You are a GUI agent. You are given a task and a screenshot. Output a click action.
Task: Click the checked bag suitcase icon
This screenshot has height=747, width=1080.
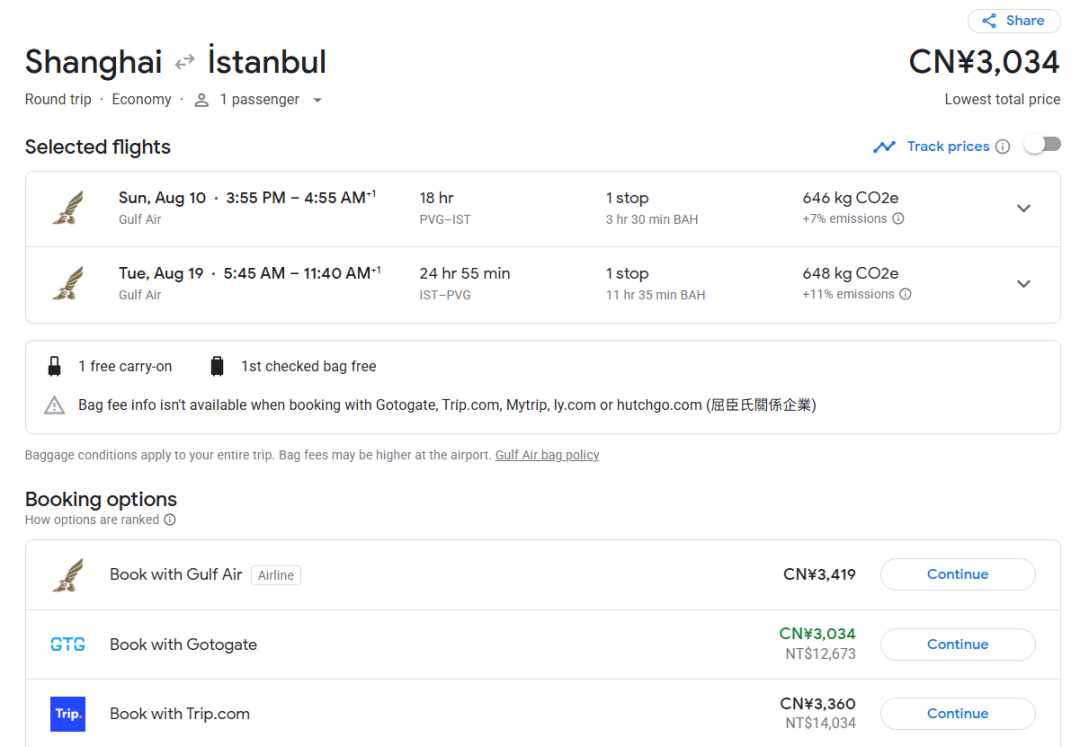(x=217, y=366)
